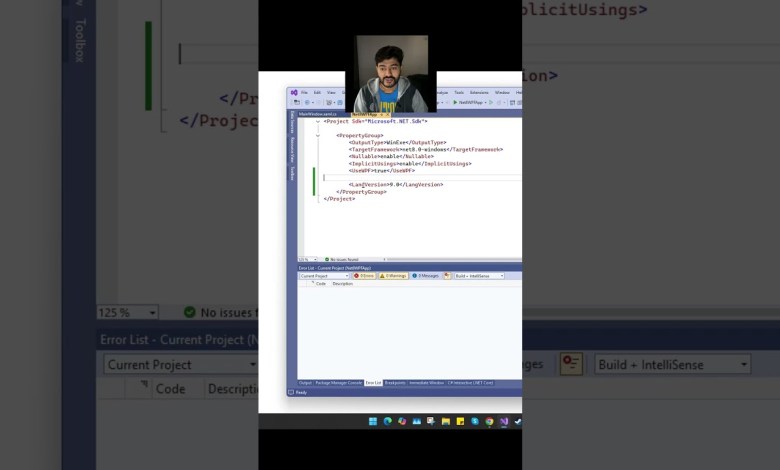Open the Build + IntelliSense dropdown
The image size is (780, 470).
coord(479,276)
